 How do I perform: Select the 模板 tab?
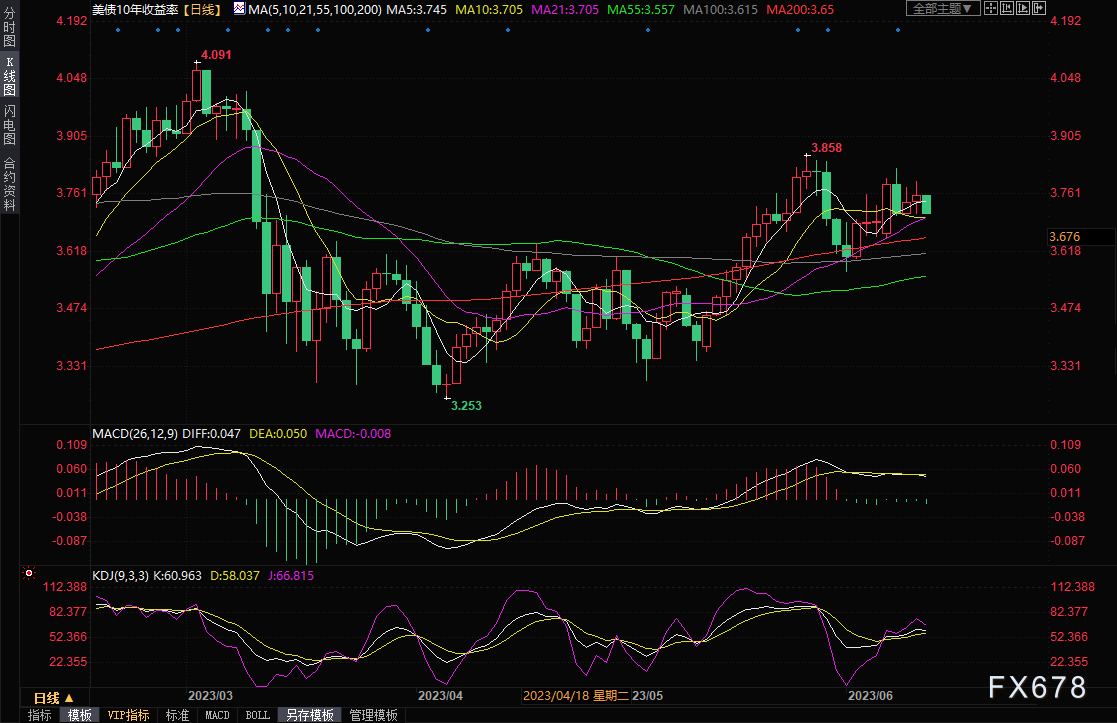[x=80, y=715]
